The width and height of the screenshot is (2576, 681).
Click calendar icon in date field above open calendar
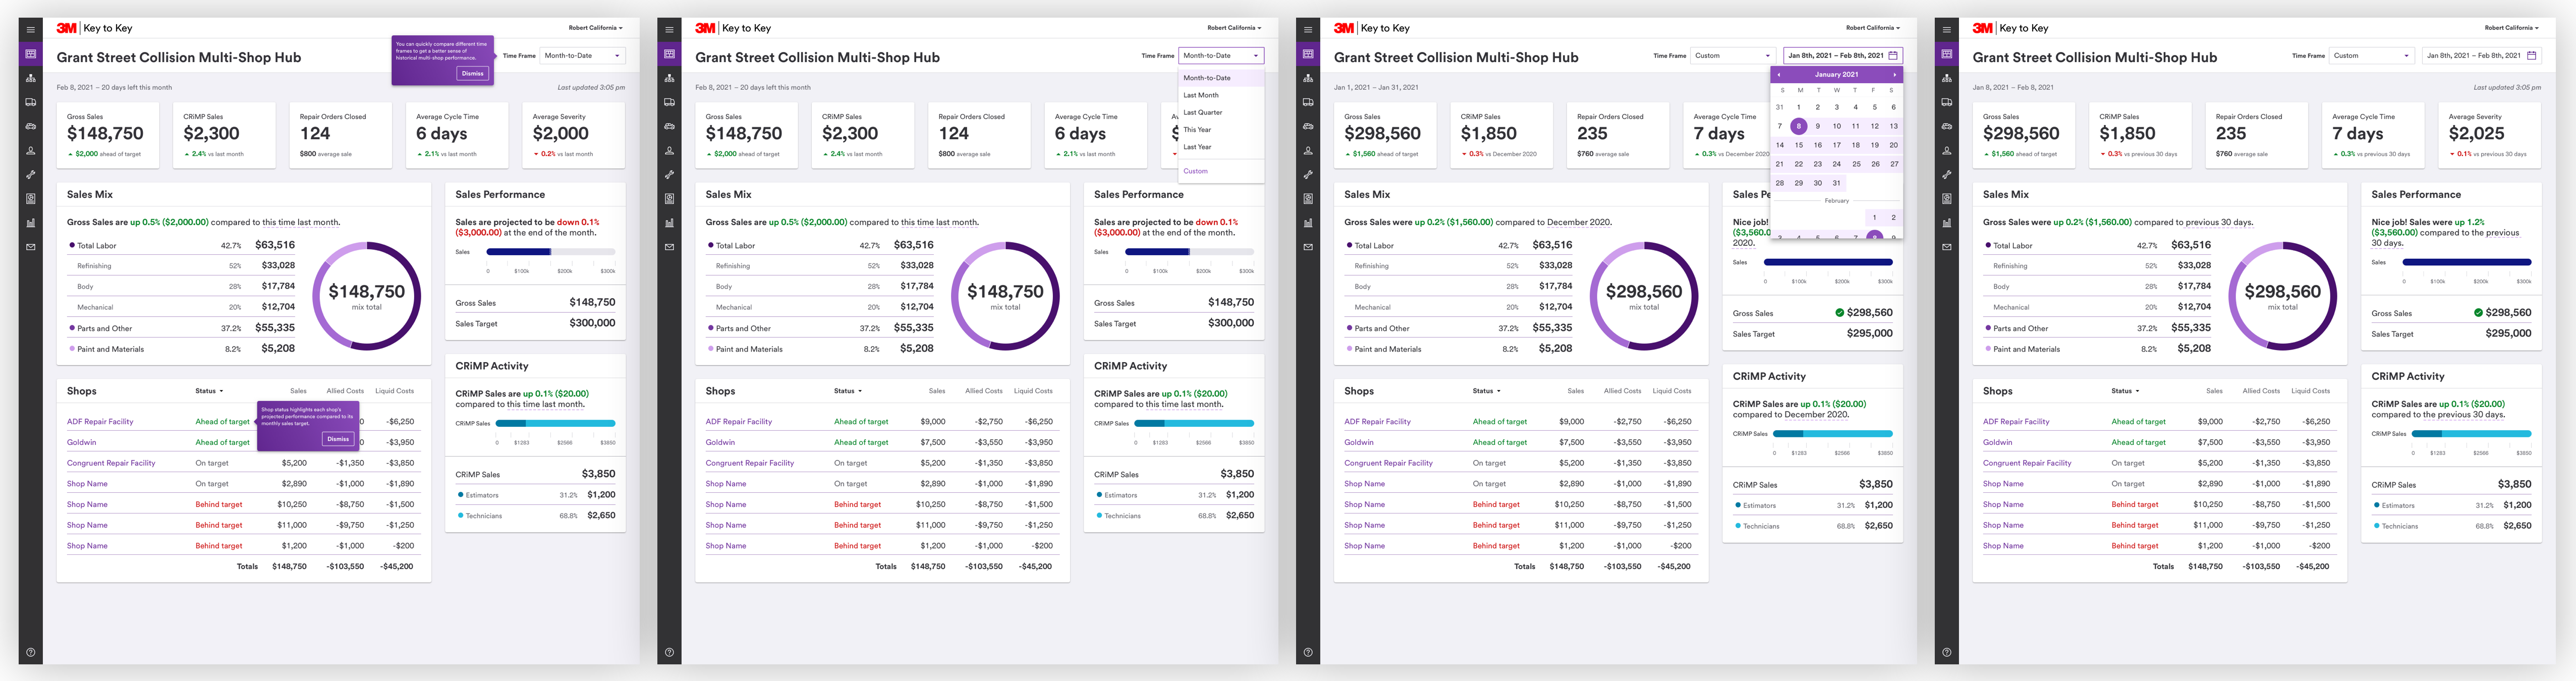point(1893,56)
